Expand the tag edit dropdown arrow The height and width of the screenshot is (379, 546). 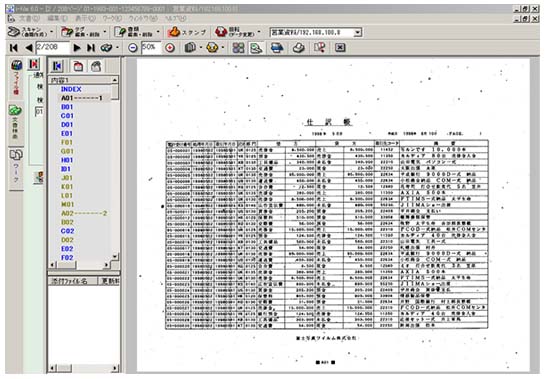pos(105,32)
